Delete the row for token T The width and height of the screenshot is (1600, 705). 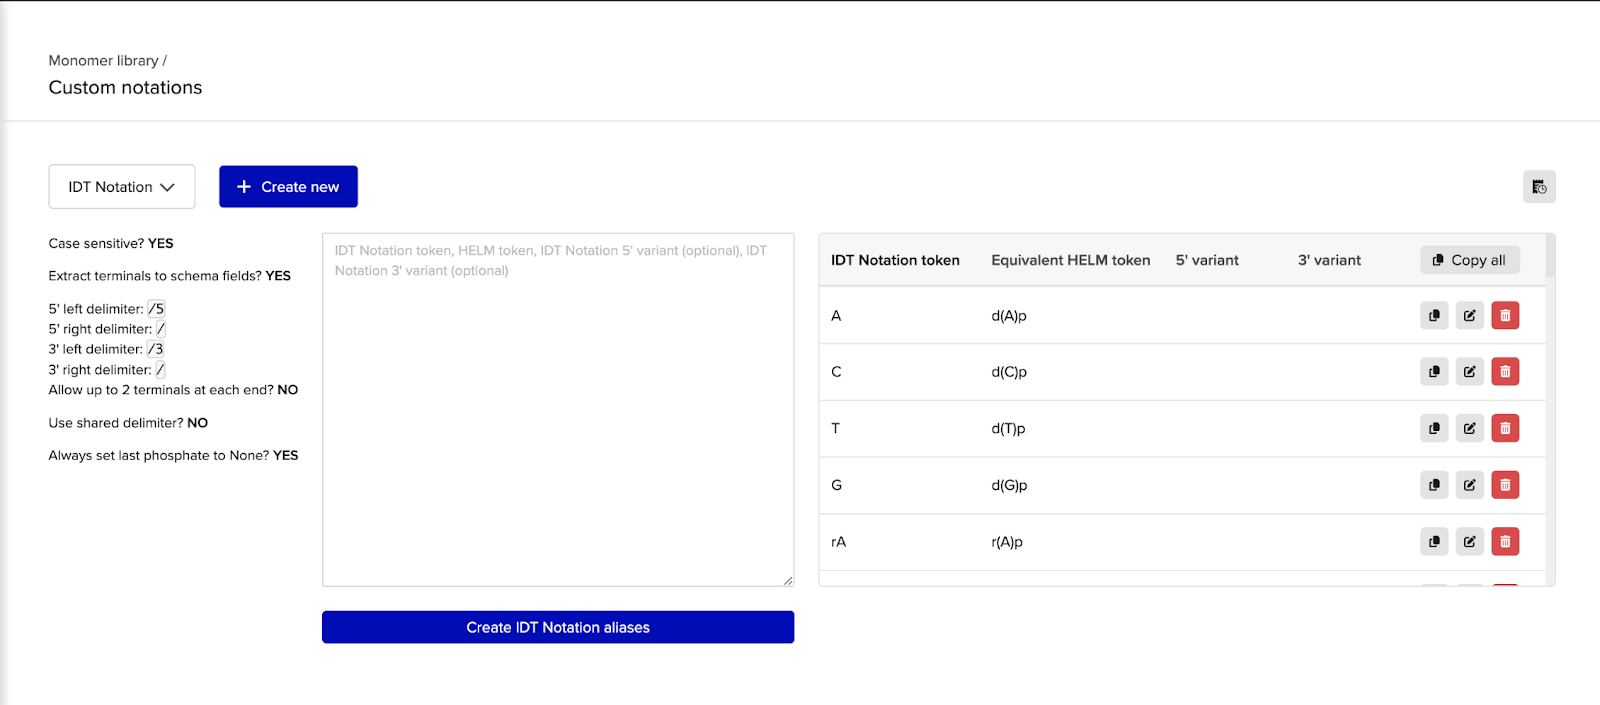(1505, 429)
